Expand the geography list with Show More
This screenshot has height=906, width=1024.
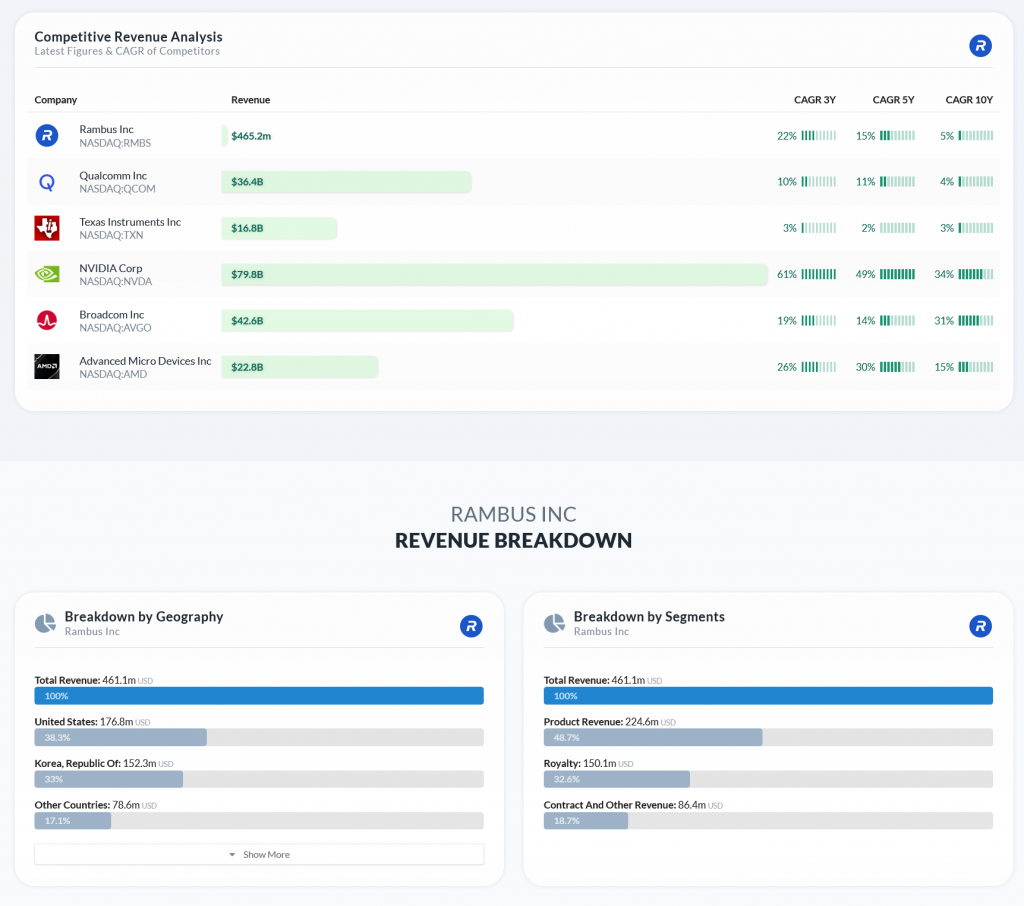pos(259,854)
